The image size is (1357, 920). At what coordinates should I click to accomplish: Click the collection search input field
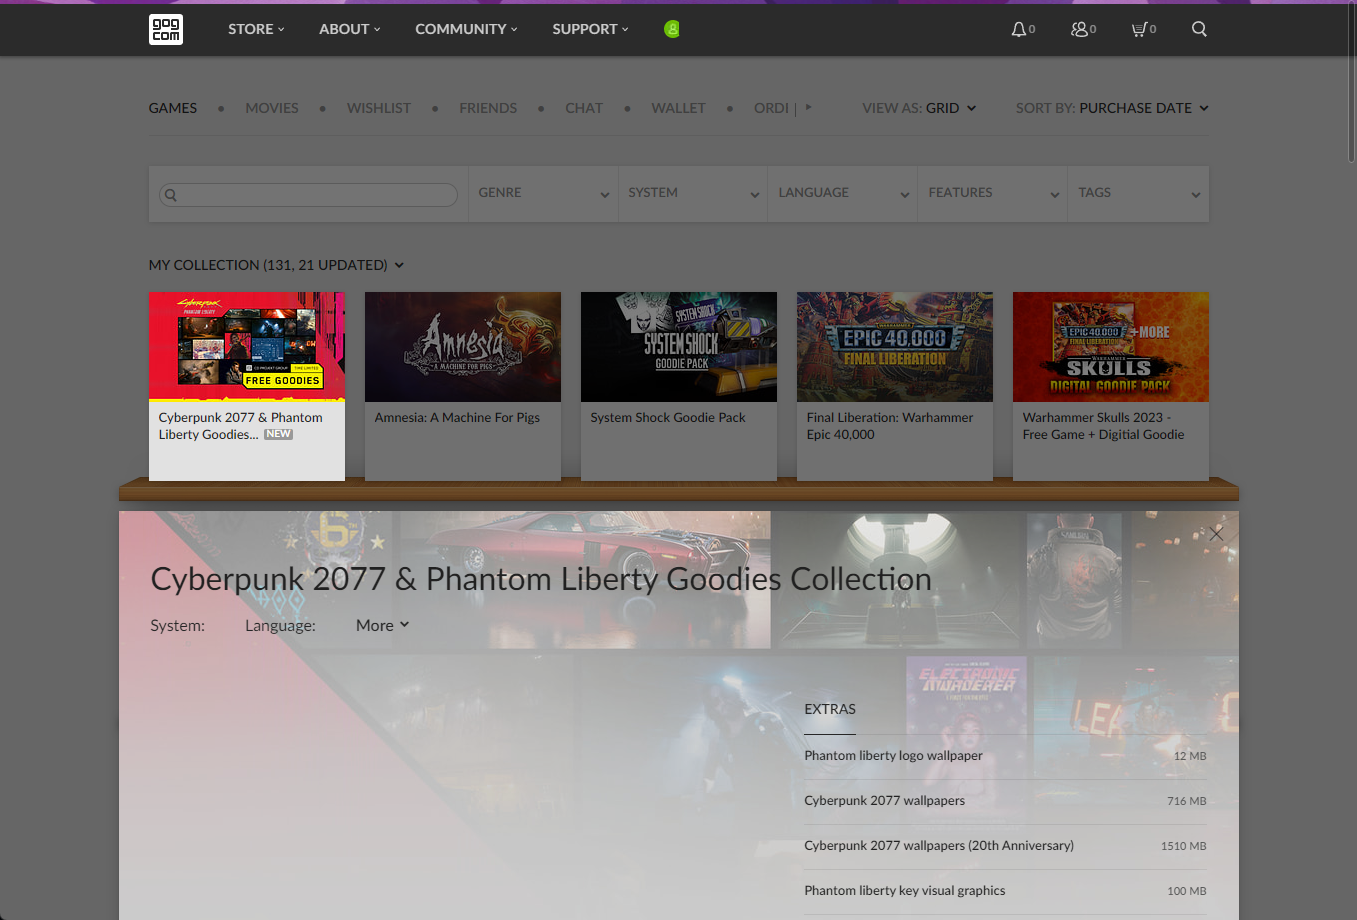(308, 195)
